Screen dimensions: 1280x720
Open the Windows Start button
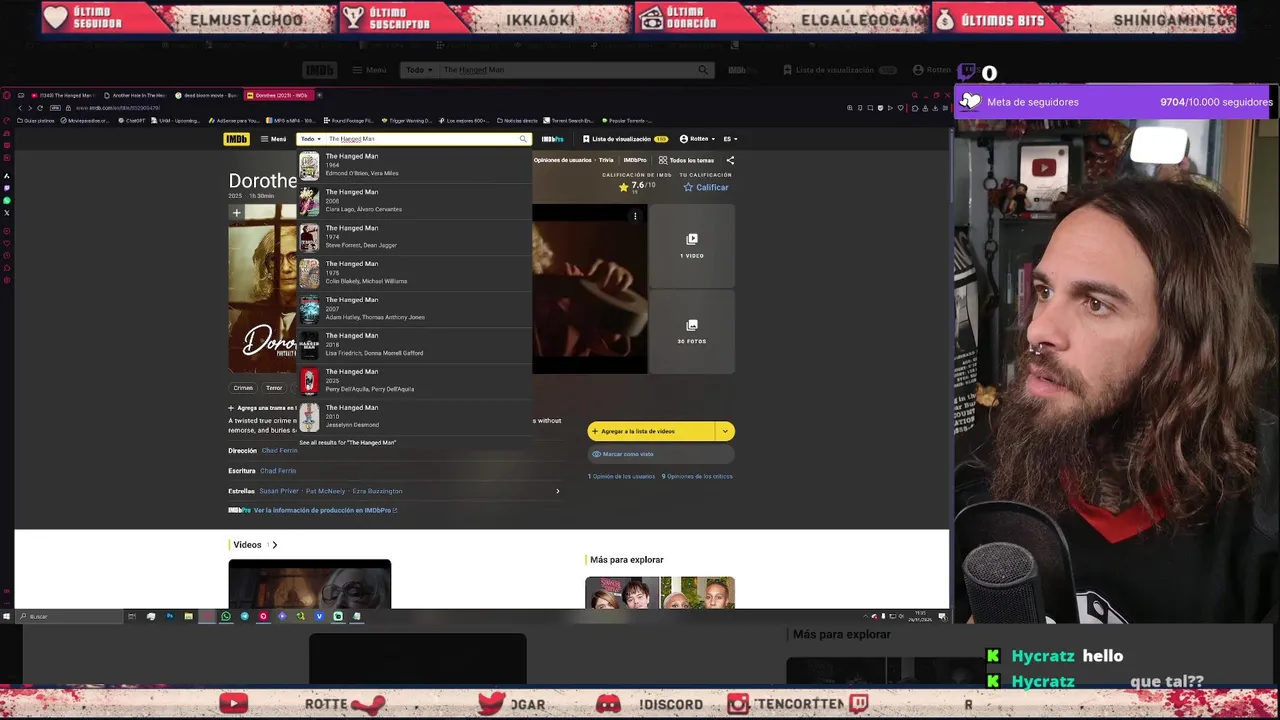pyautogui.click(x=6, y=616)
